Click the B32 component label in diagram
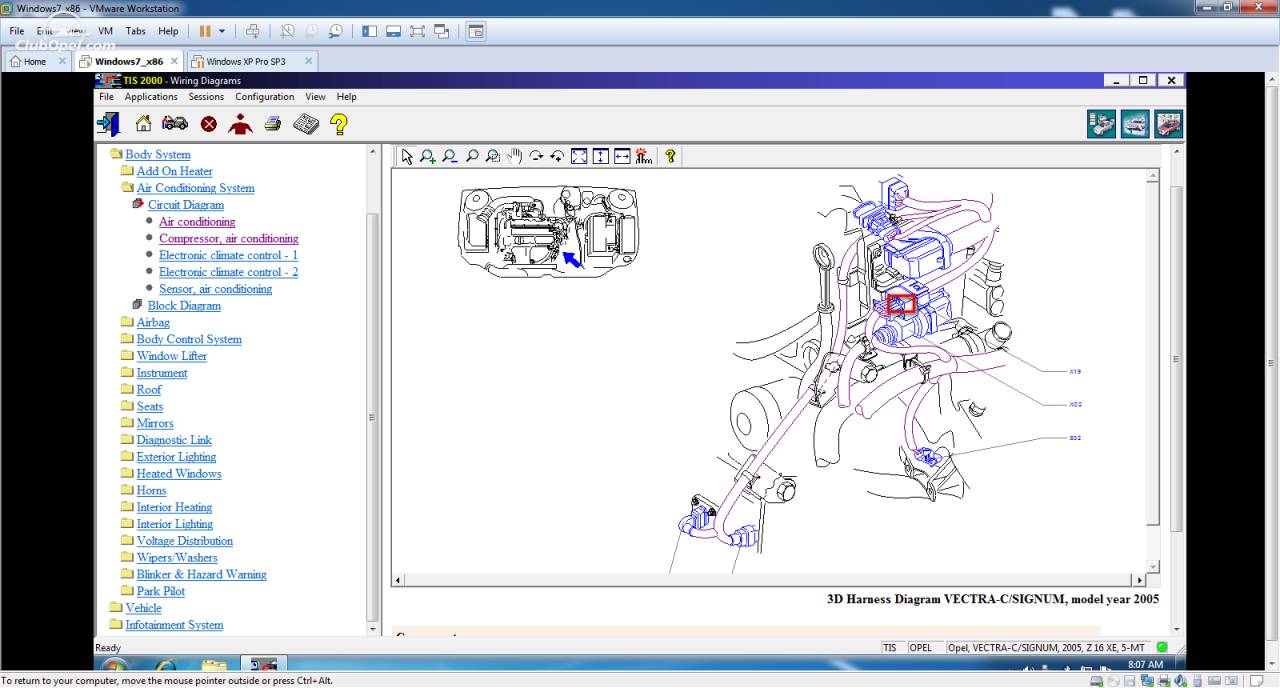Screen dimensions: 1280x688 [1075, 438]
